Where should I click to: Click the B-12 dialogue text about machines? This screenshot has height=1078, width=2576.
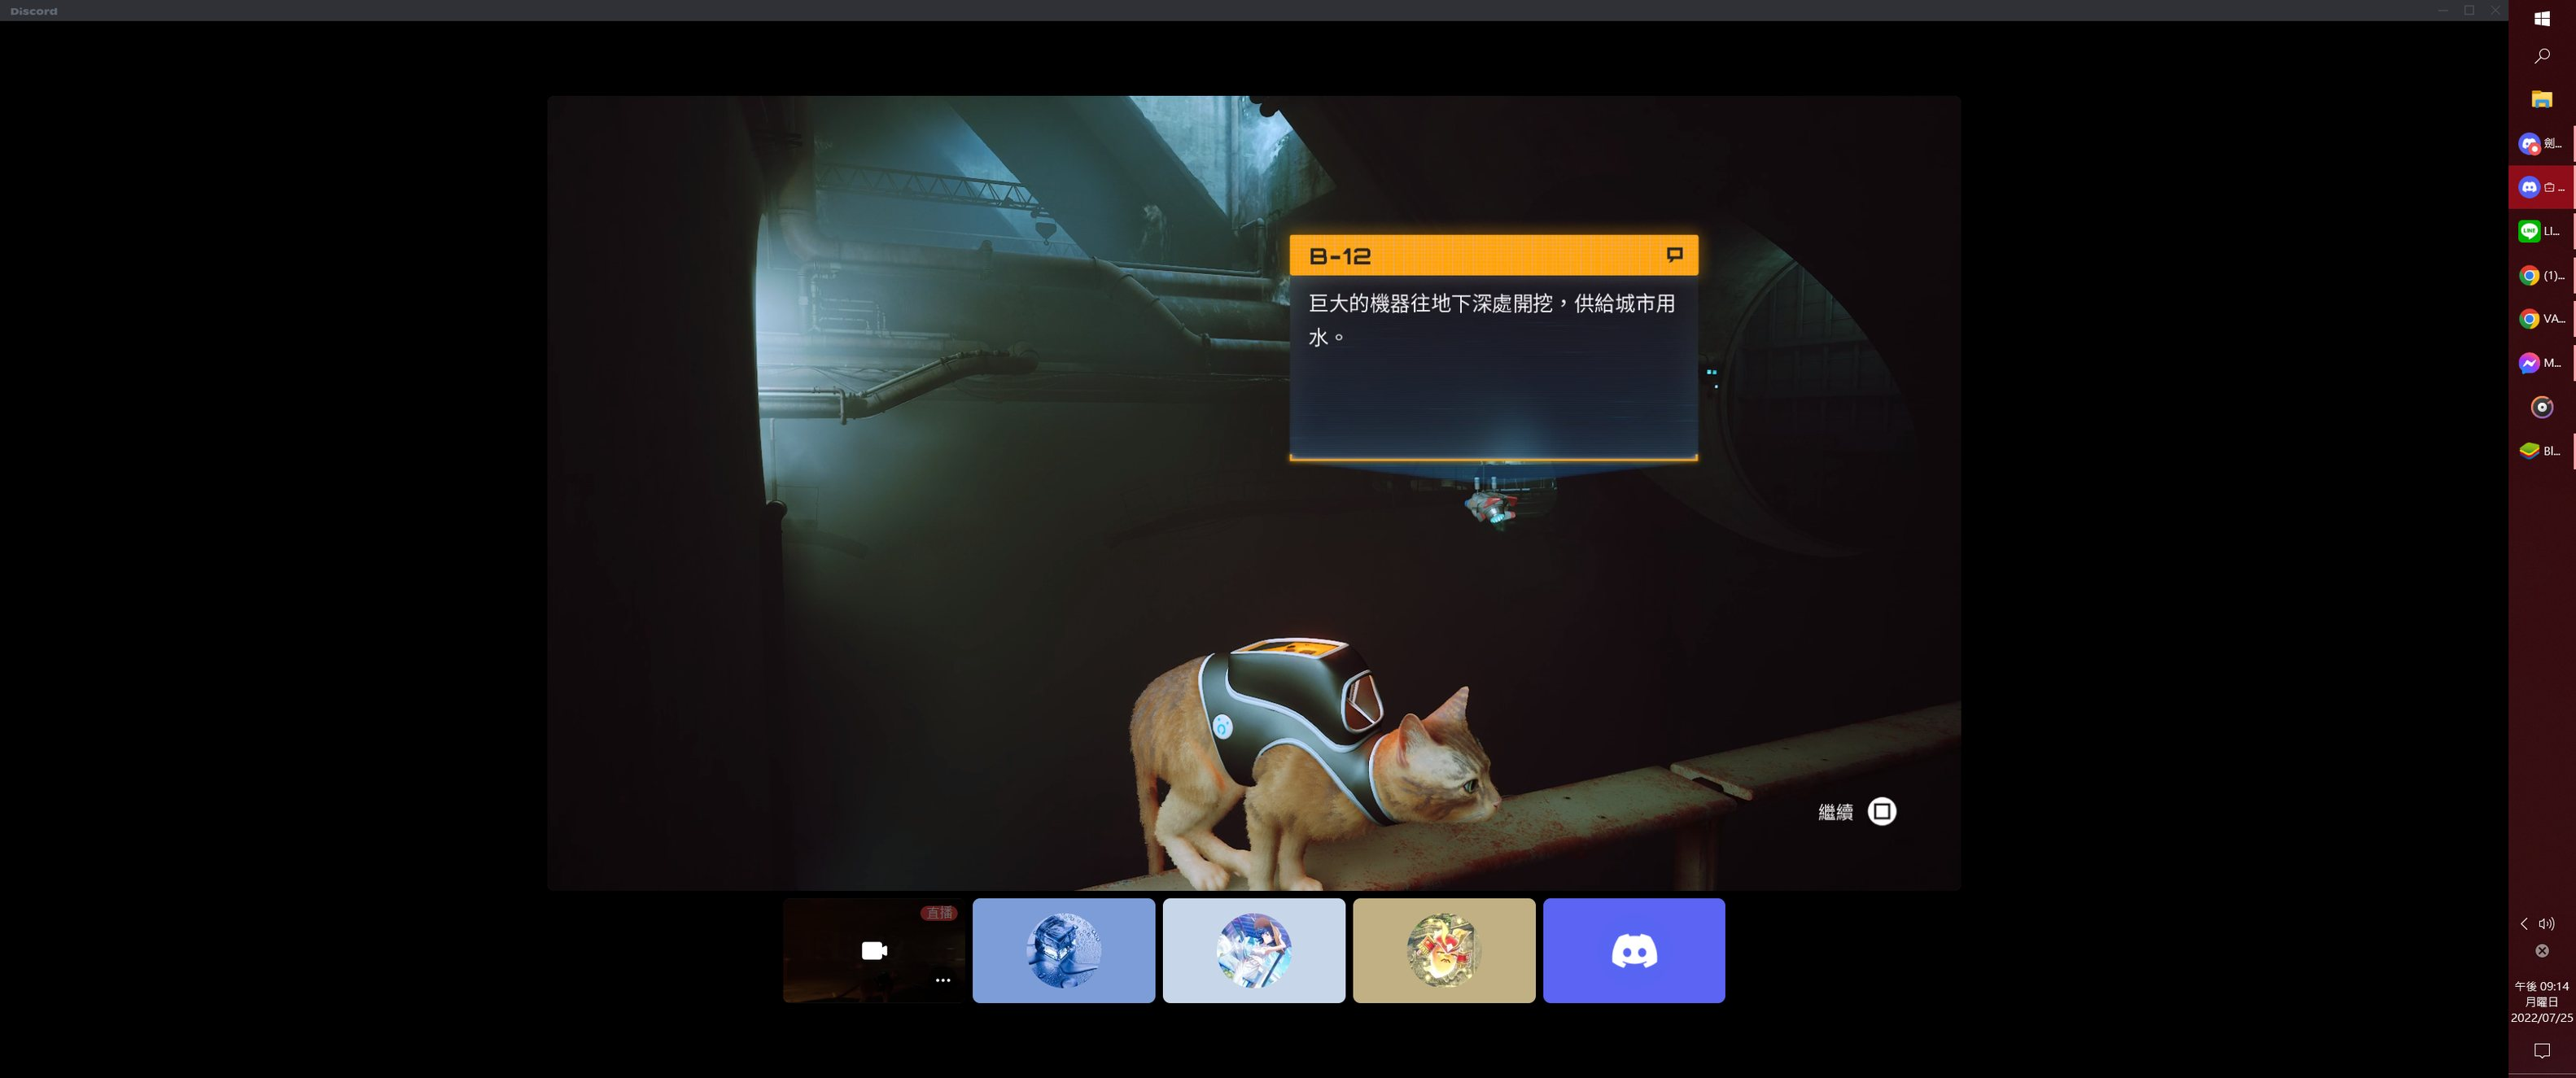(x=1491, y=319)
